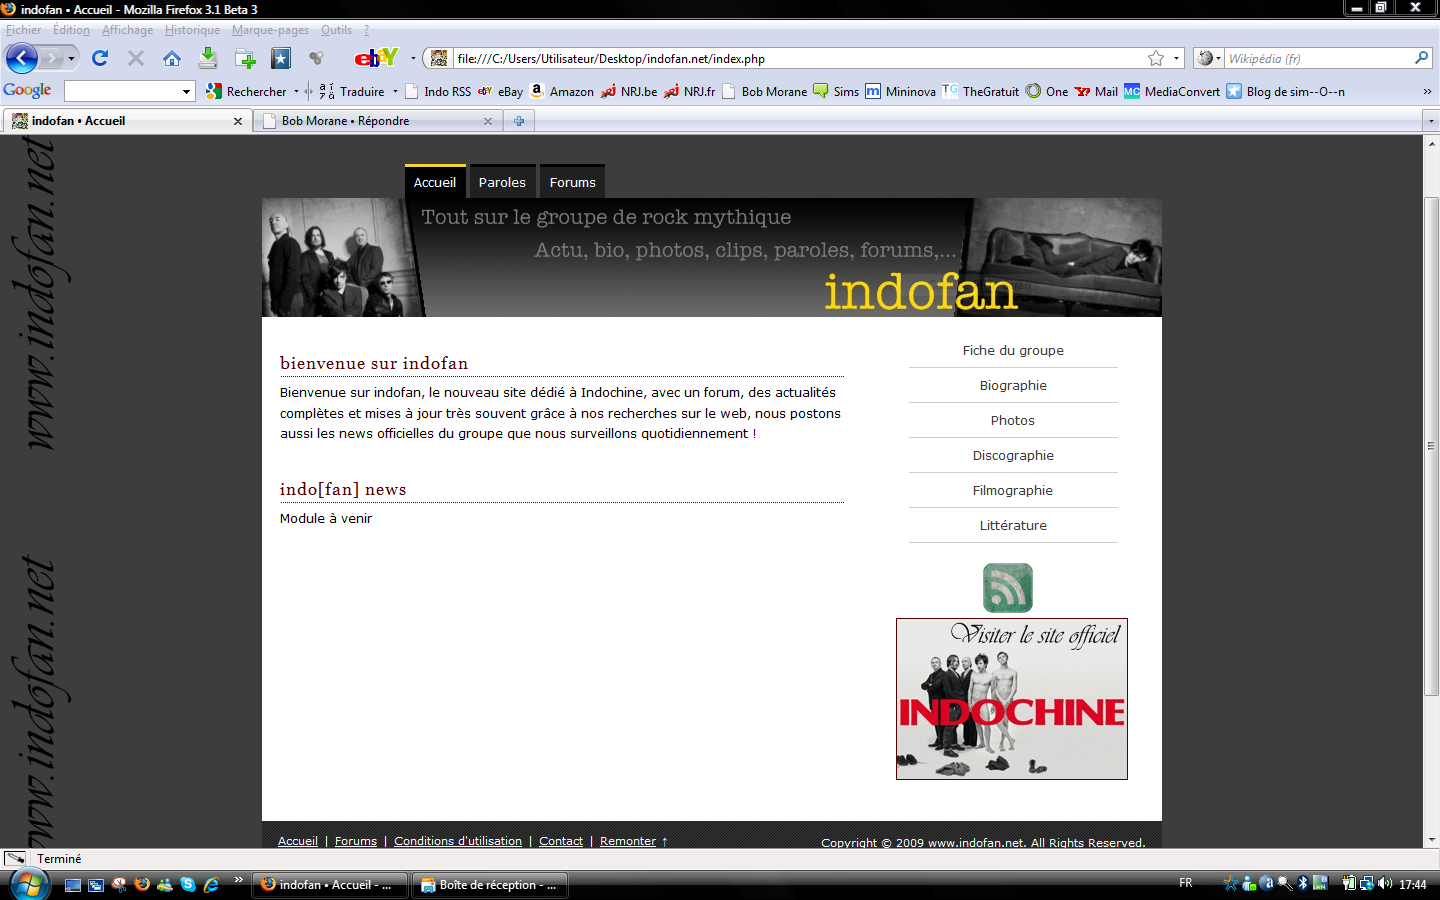Click the Windows Start orb
Viewport: 1440px width, 900px height.
[x=28, y=884]
